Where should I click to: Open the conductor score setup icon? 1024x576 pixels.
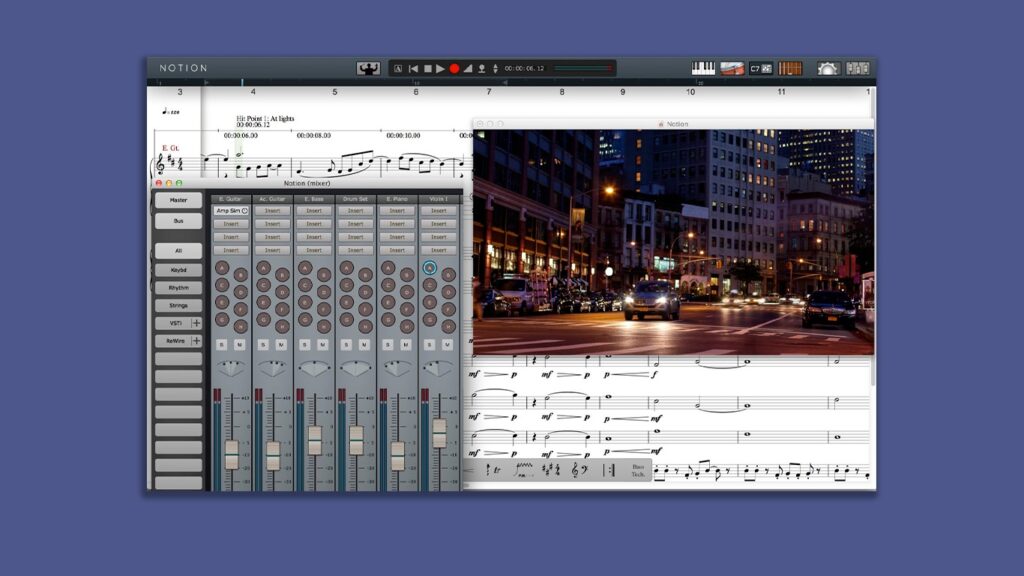click(x=368, y=68)
